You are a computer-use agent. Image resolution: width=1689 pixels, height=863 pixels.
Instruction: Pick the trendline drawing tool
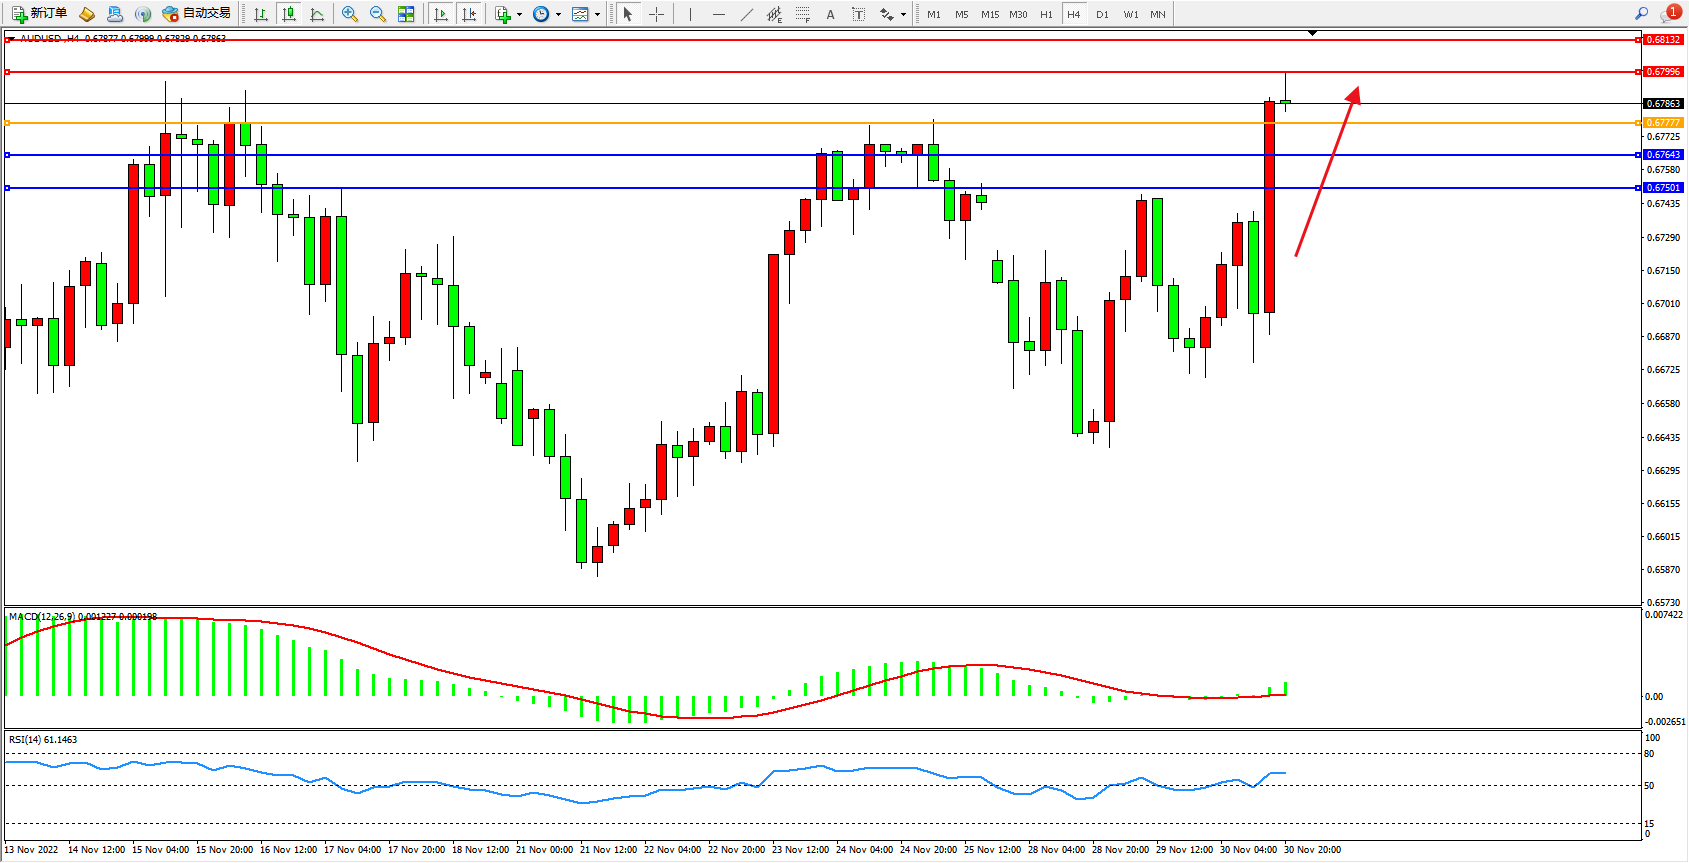[x=747, y=14]
